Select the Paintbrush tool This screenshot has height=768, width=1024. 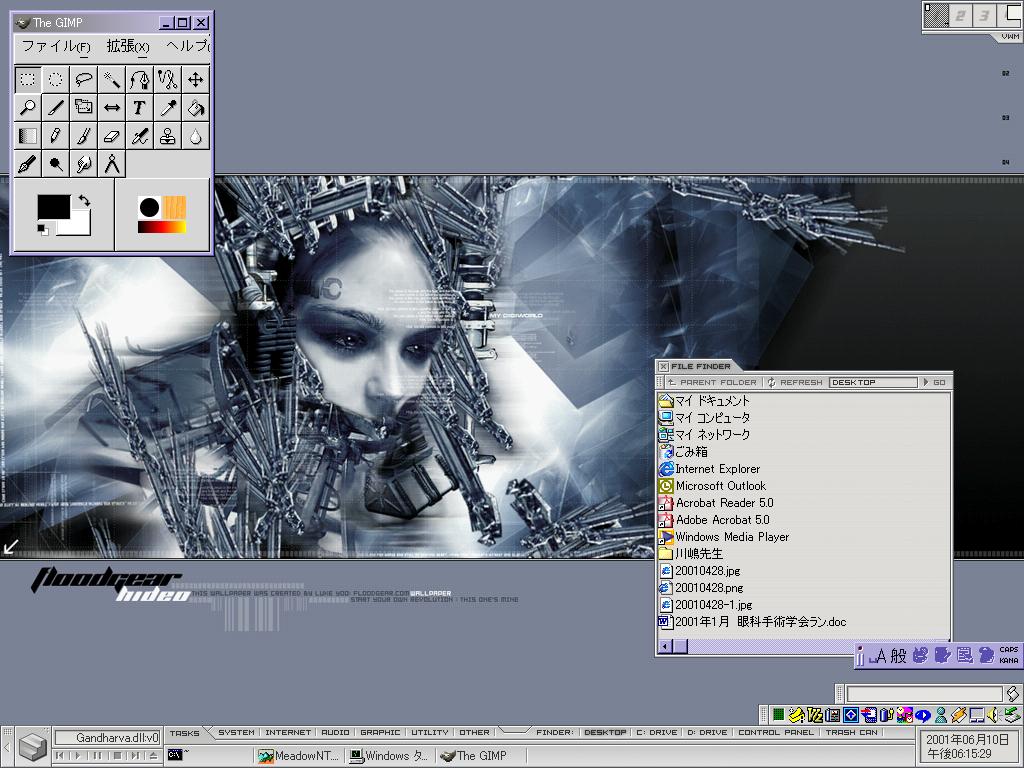84,136
